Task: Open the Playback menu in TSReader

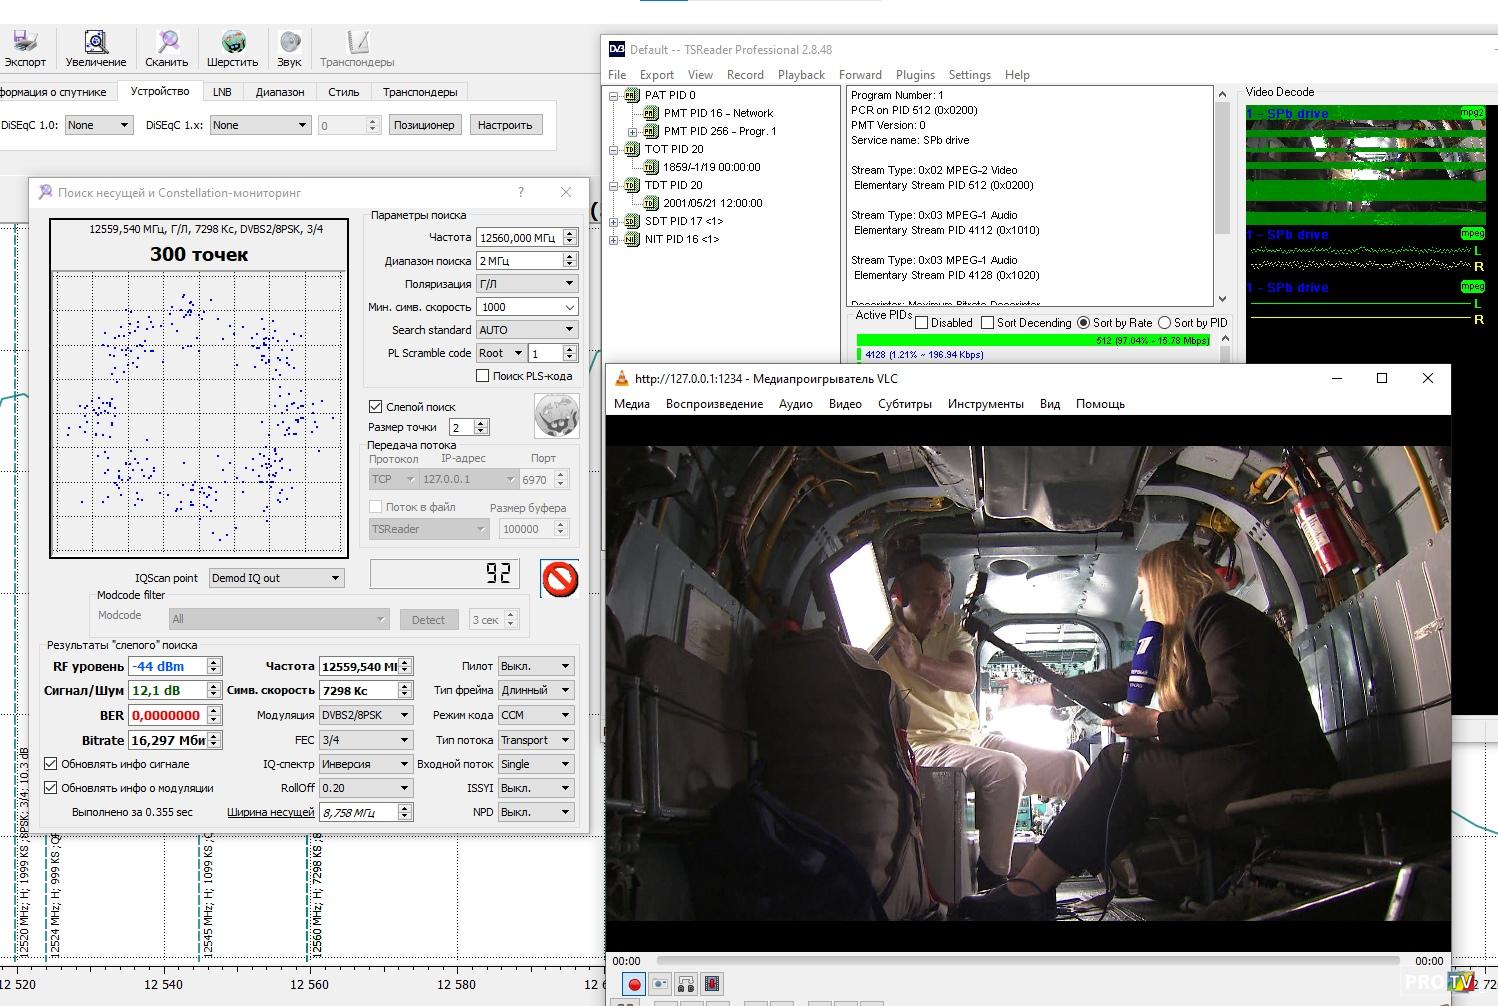Action: (801, 75)
